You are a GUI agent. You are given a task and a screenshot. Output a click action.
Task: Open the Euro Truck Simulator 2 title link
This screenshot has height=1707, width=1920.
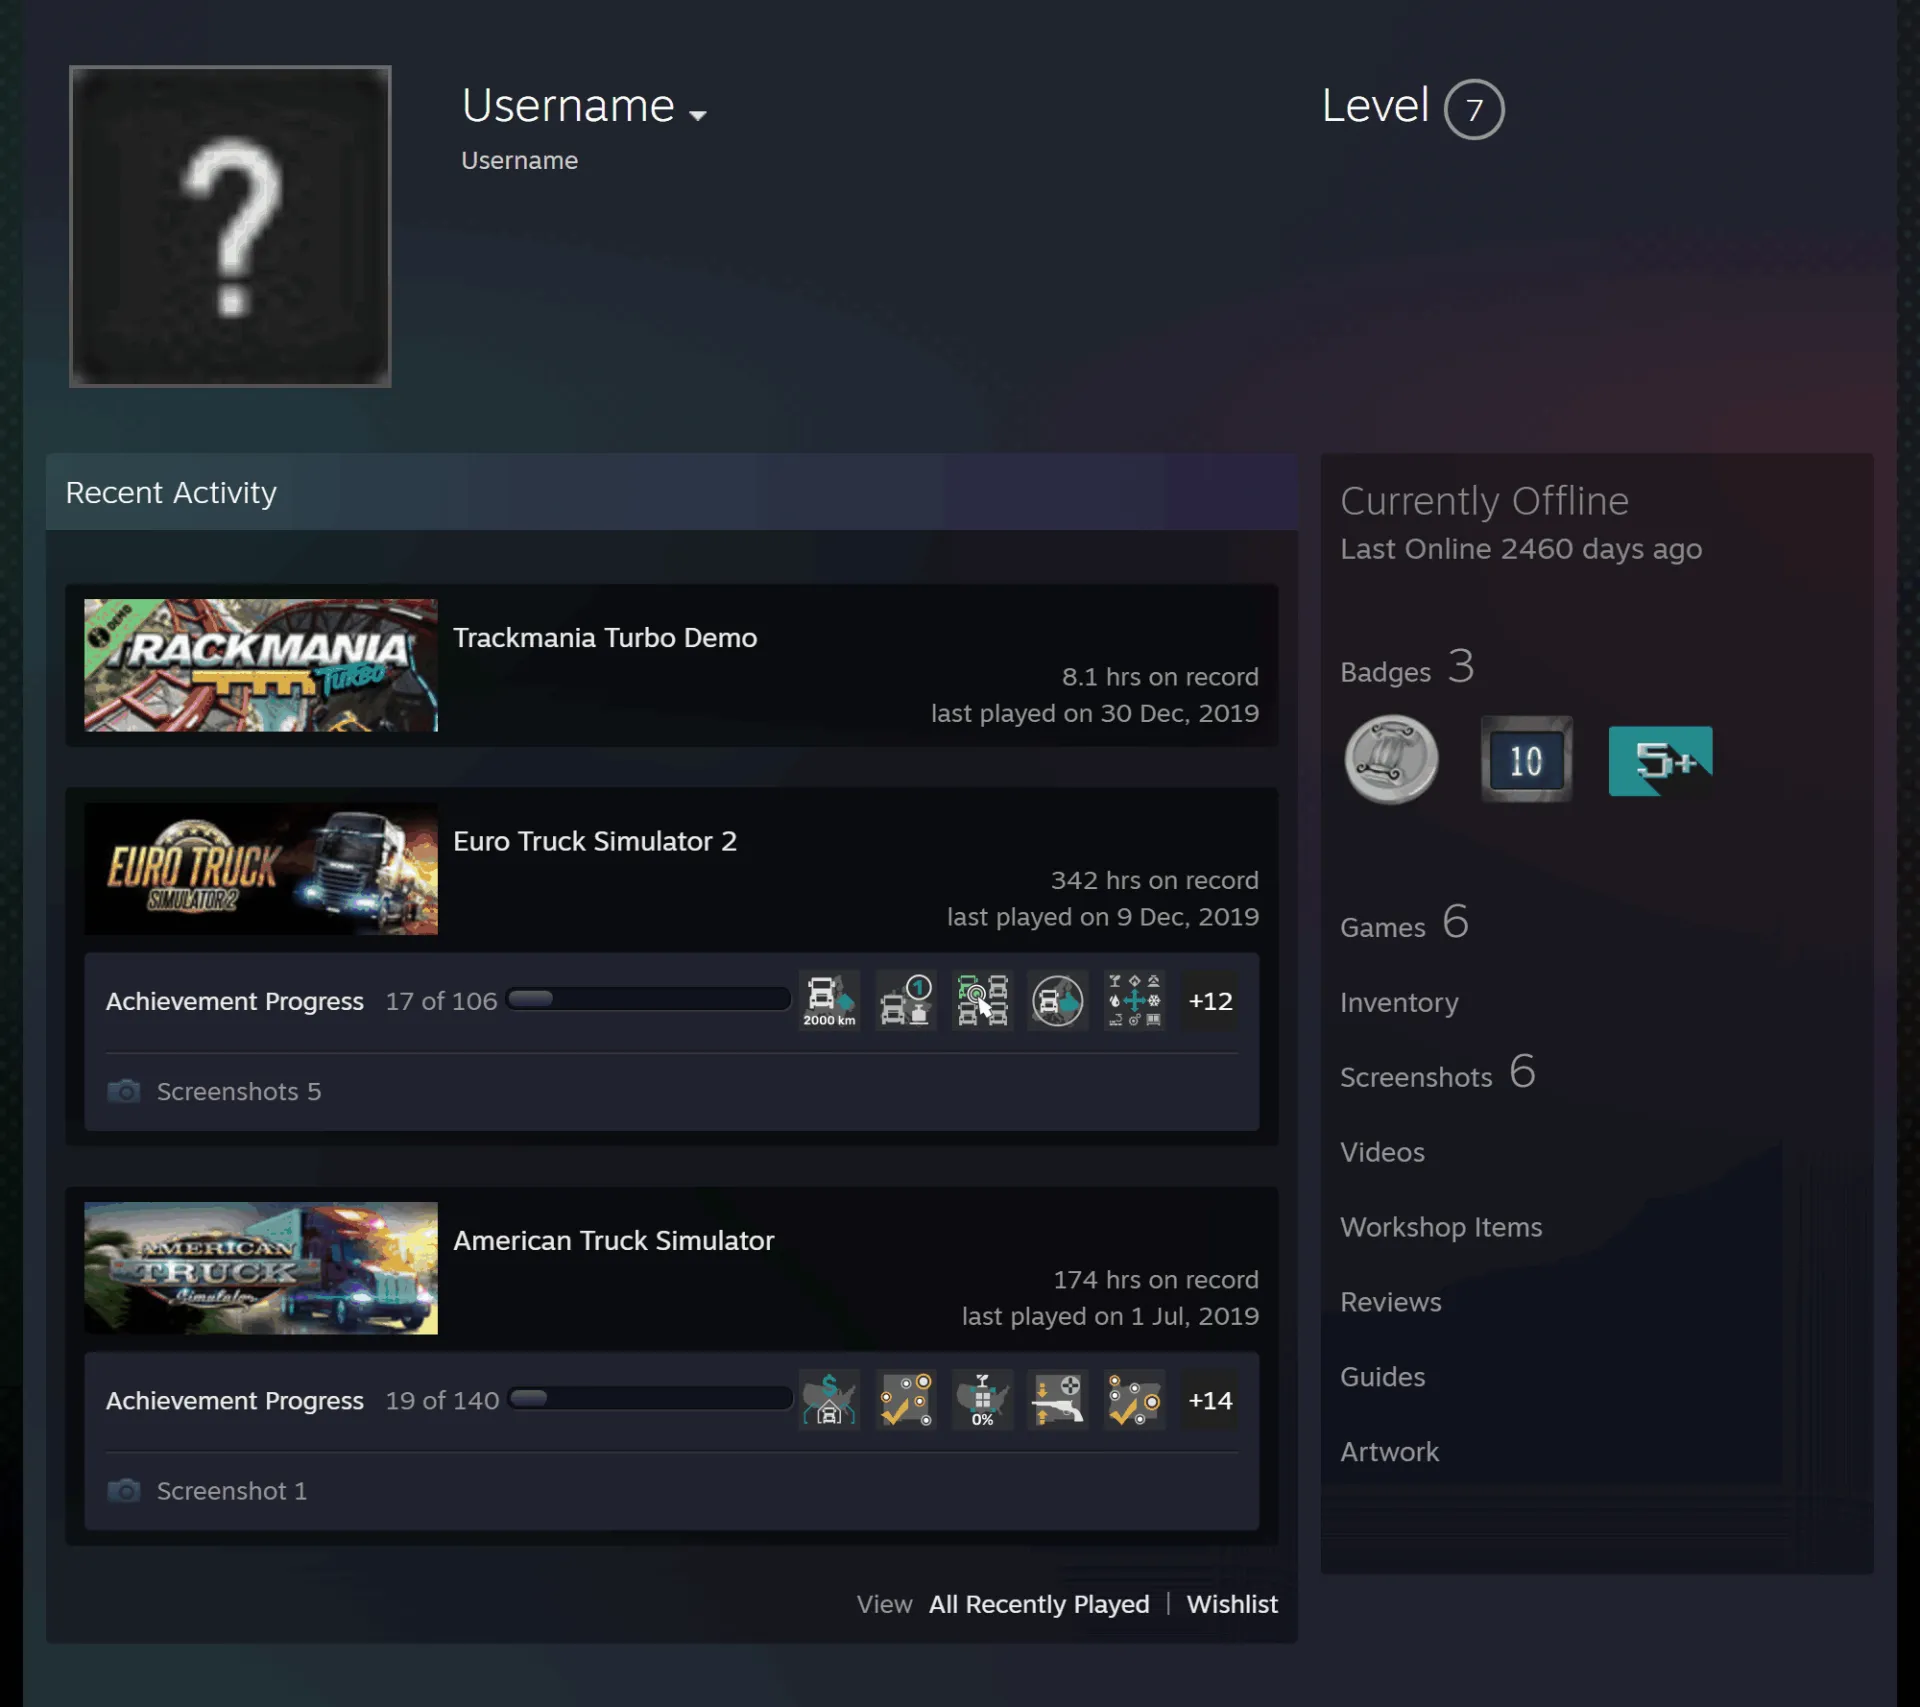595,841
